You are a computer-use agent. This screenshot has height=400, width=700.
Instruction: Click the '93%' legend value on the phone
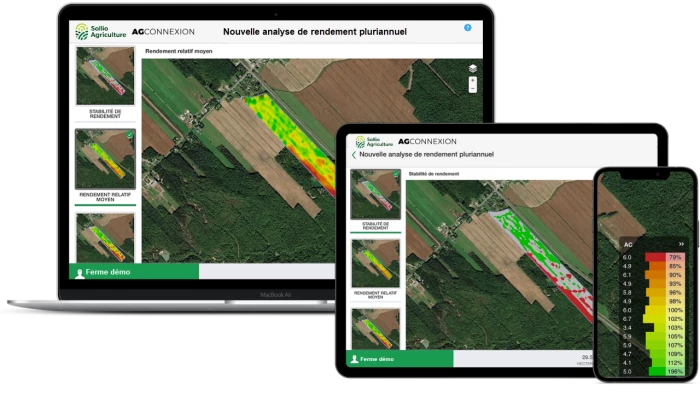[x=675, y=284]
